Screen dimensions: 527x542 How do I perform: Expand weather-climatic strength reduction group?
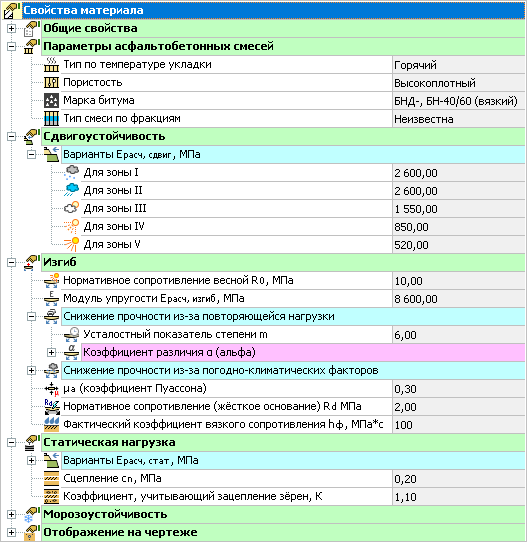tap(31, 371)
